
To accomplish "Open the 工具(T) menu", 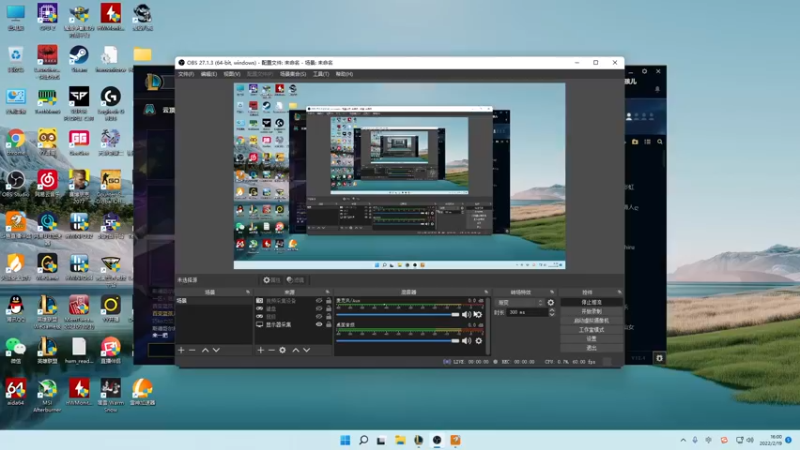I will (x=320, y=74).
